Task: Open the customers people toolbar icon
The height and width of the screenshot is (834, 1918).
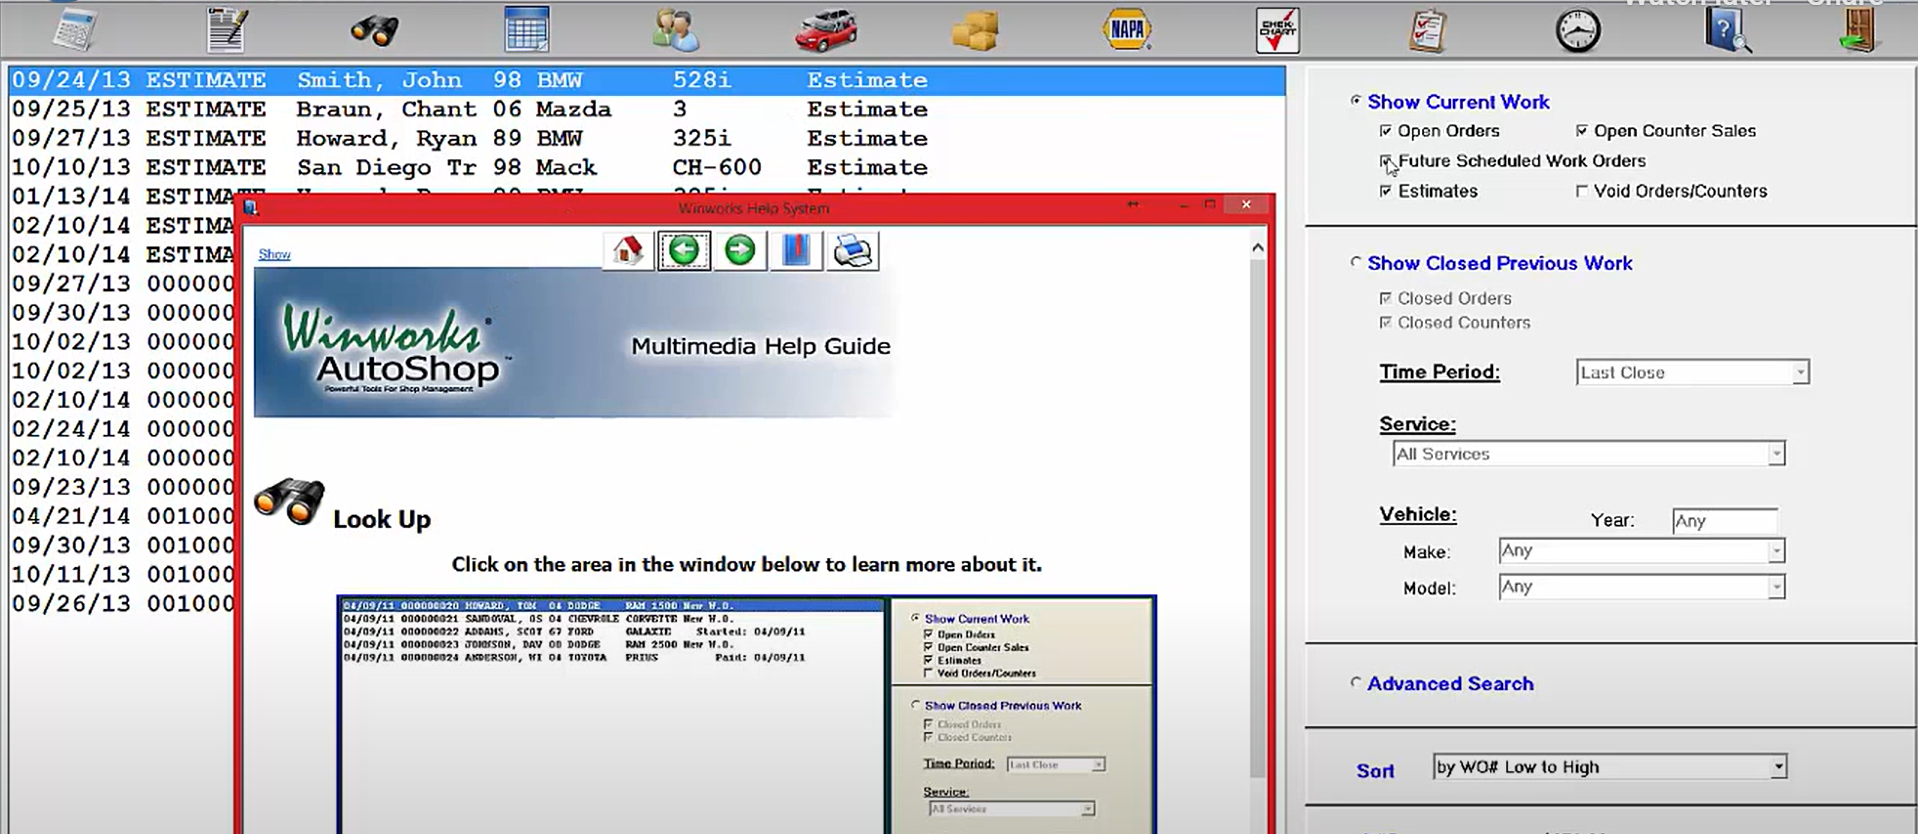Action: coord(676,29)
